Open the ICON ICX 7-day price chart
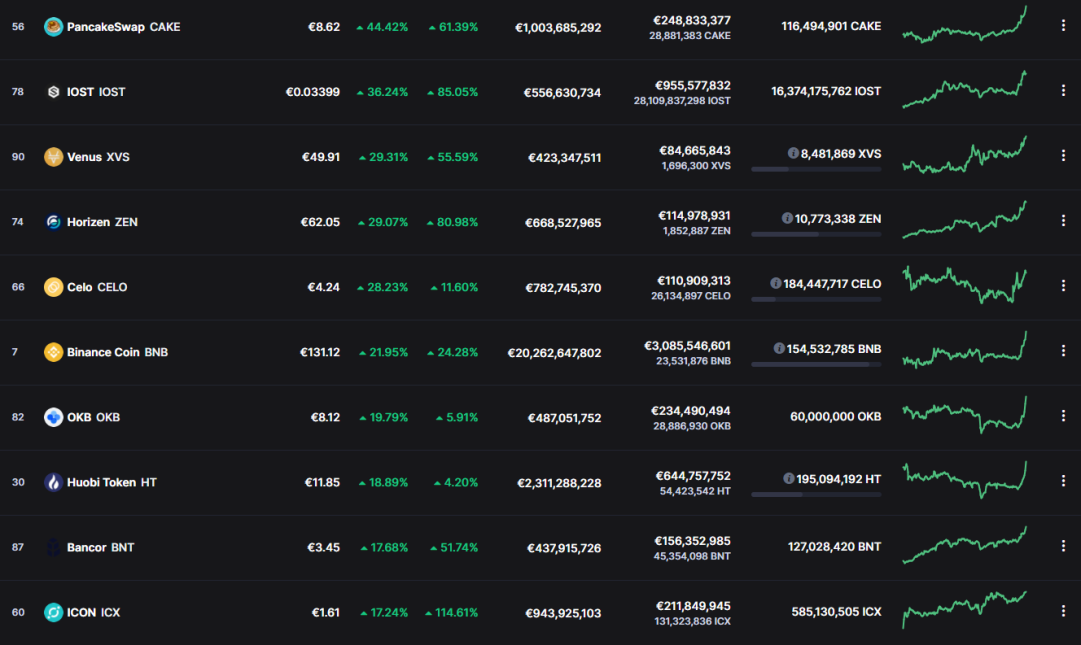Image resolution: width=1081 pixels, height=645 pixels. (x=964, y=610)
